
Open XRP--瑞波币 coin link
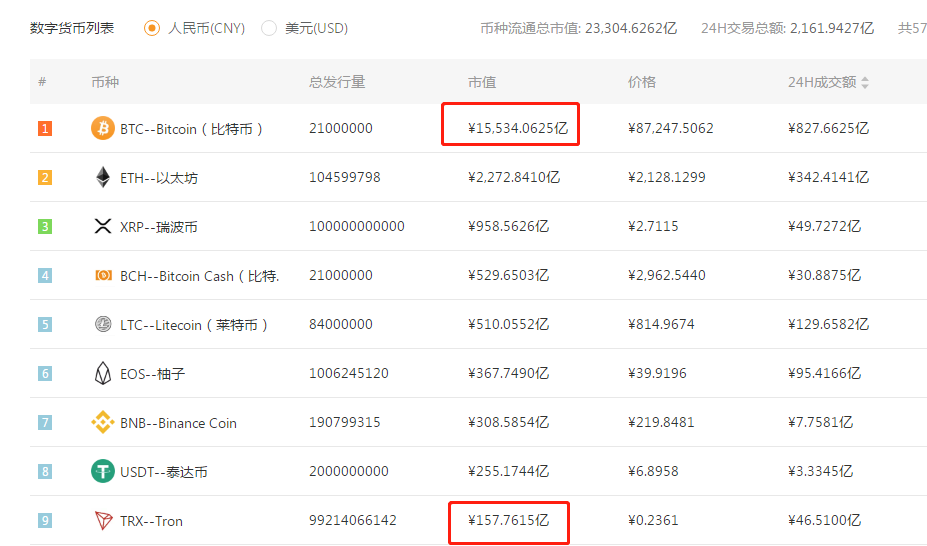coord(159,227)
